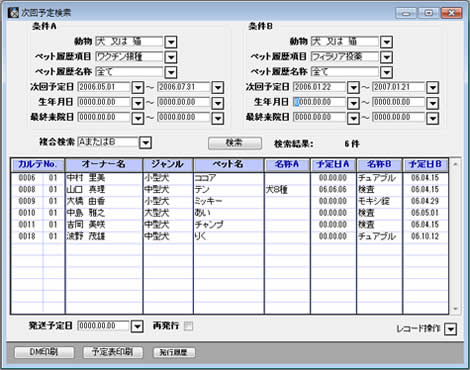The width and height of the screenshot is (470, 370).
Task: Open the ペット履歴名称 dropdown in 条件A
Action: (x=171, y=72)
